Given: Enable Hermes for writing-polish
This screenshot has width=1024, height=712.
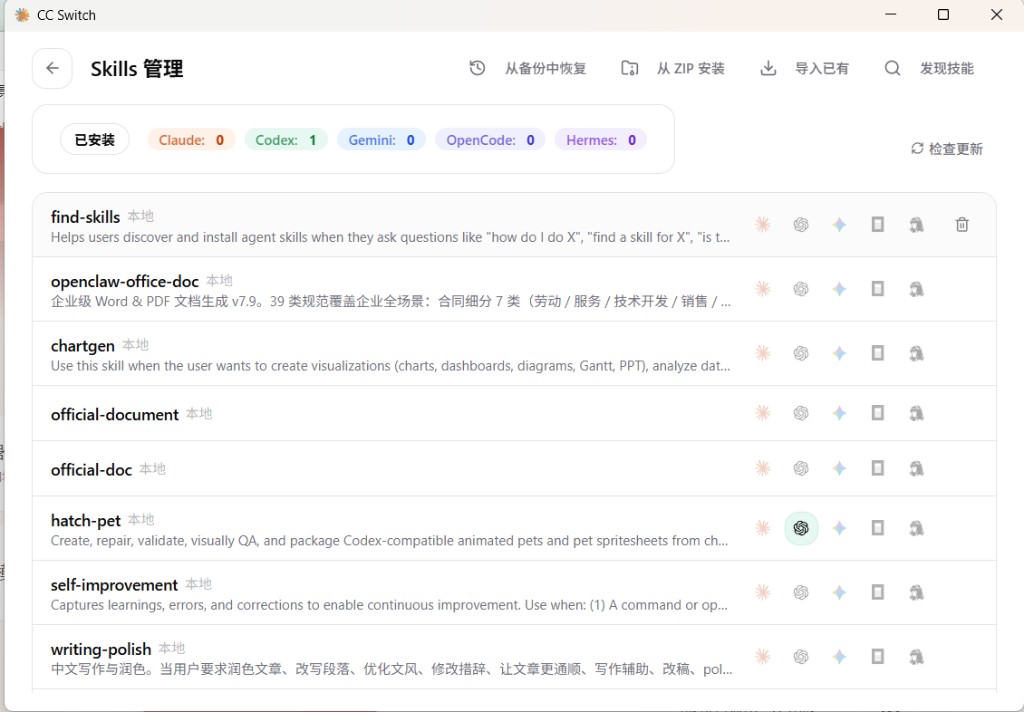Looking at the screenshot, I should pyautogui.click(x=916, y=656).
